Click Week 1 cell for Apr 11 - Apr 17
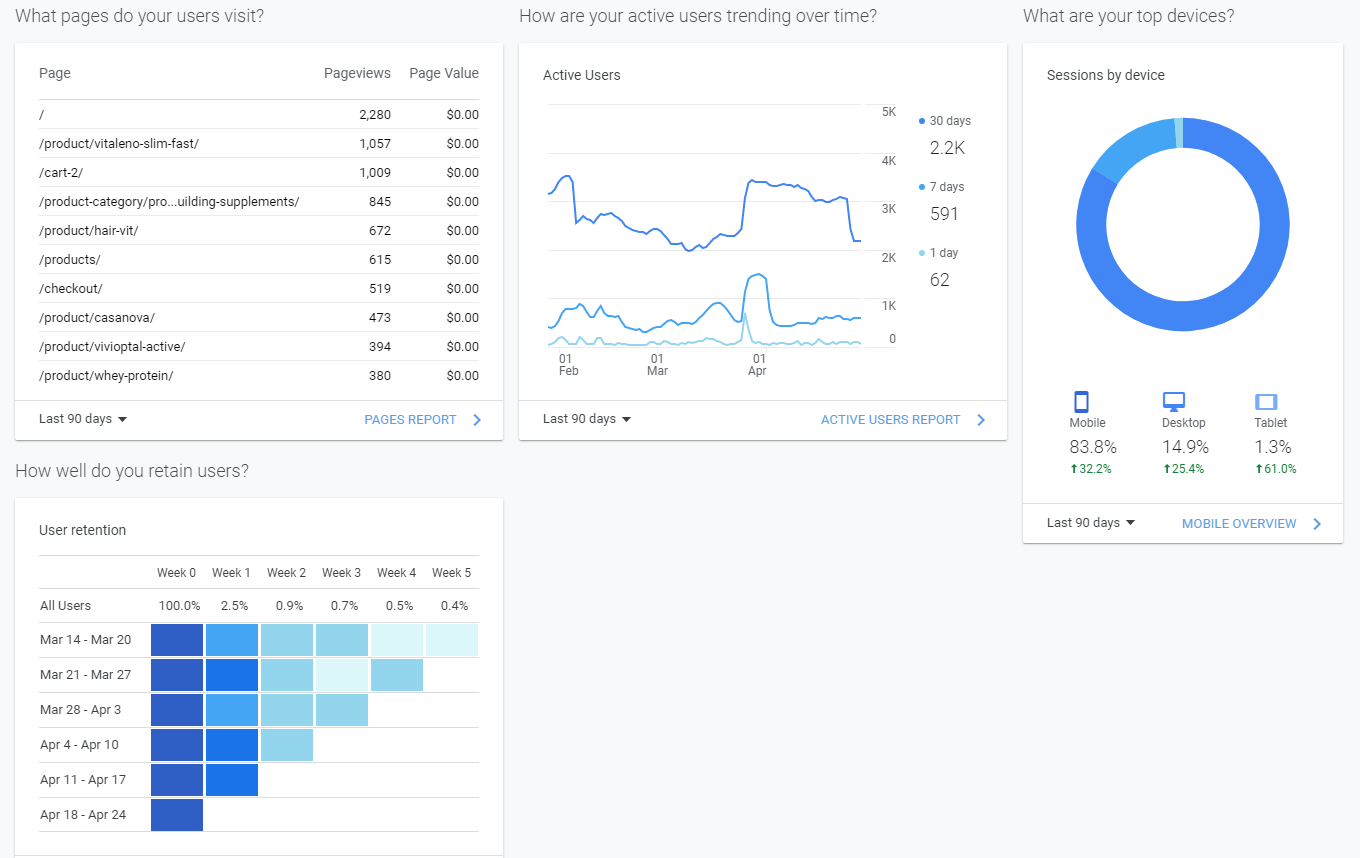This screenshot has height=858, width=1360. 232,780
